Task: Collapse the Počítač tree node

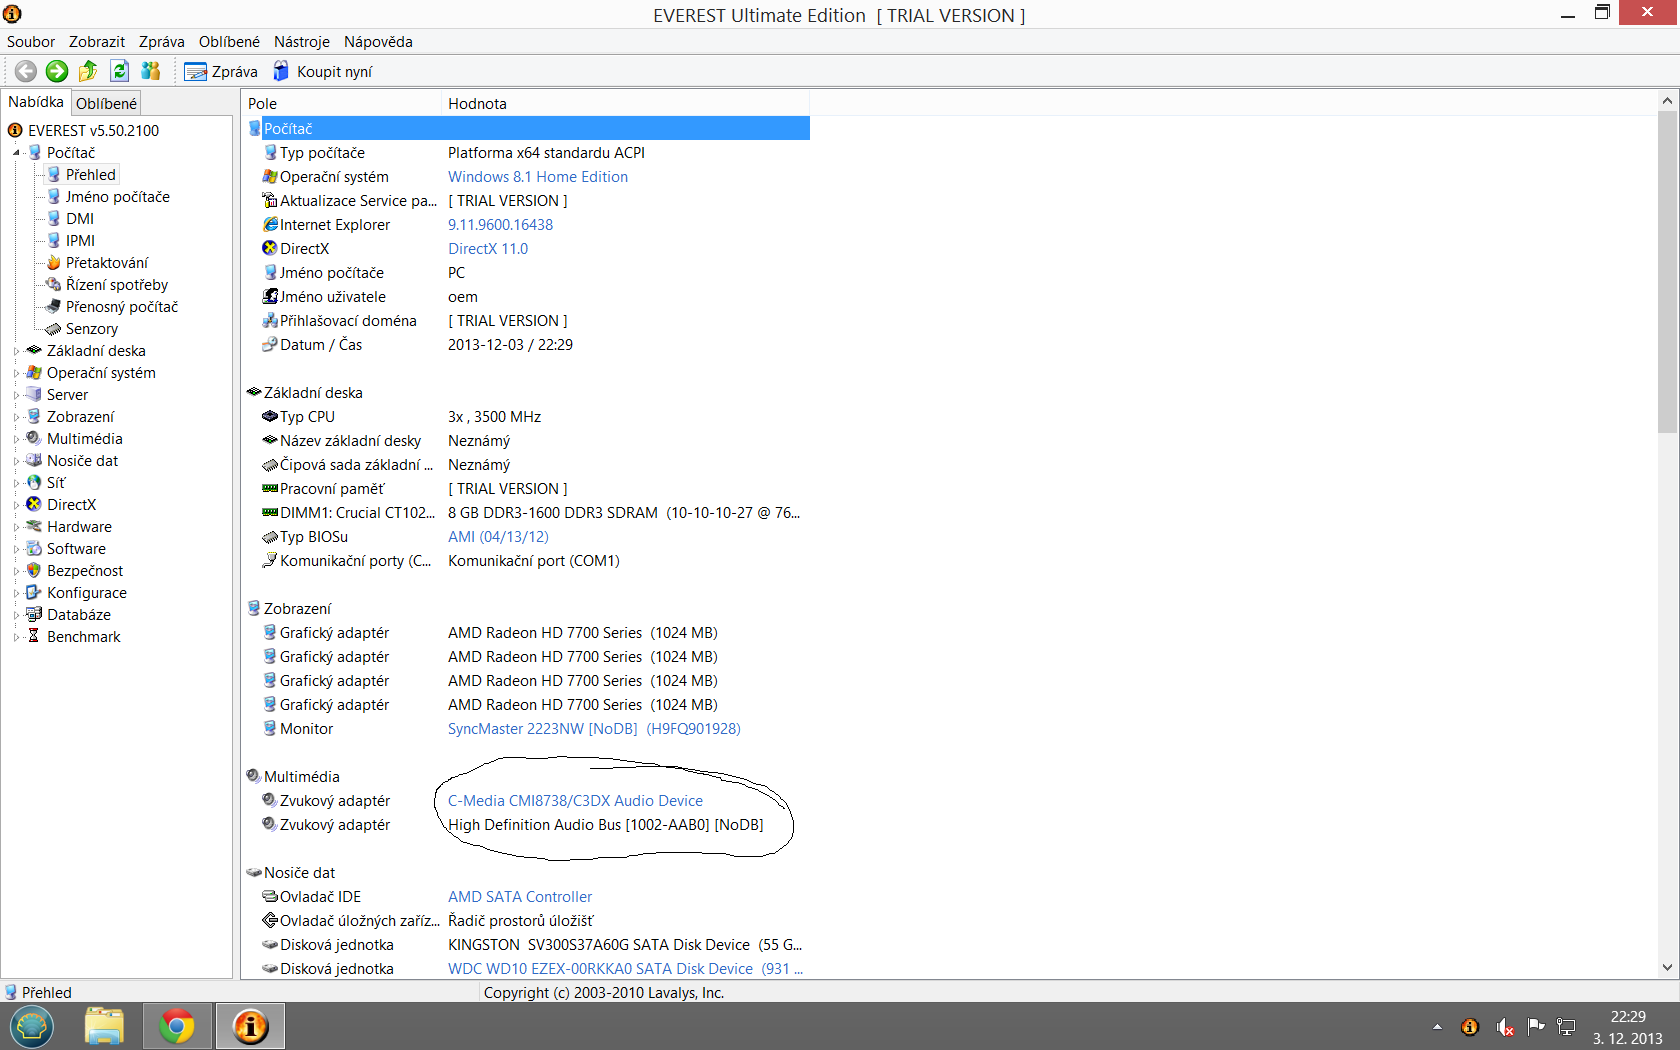Action: 16,153
